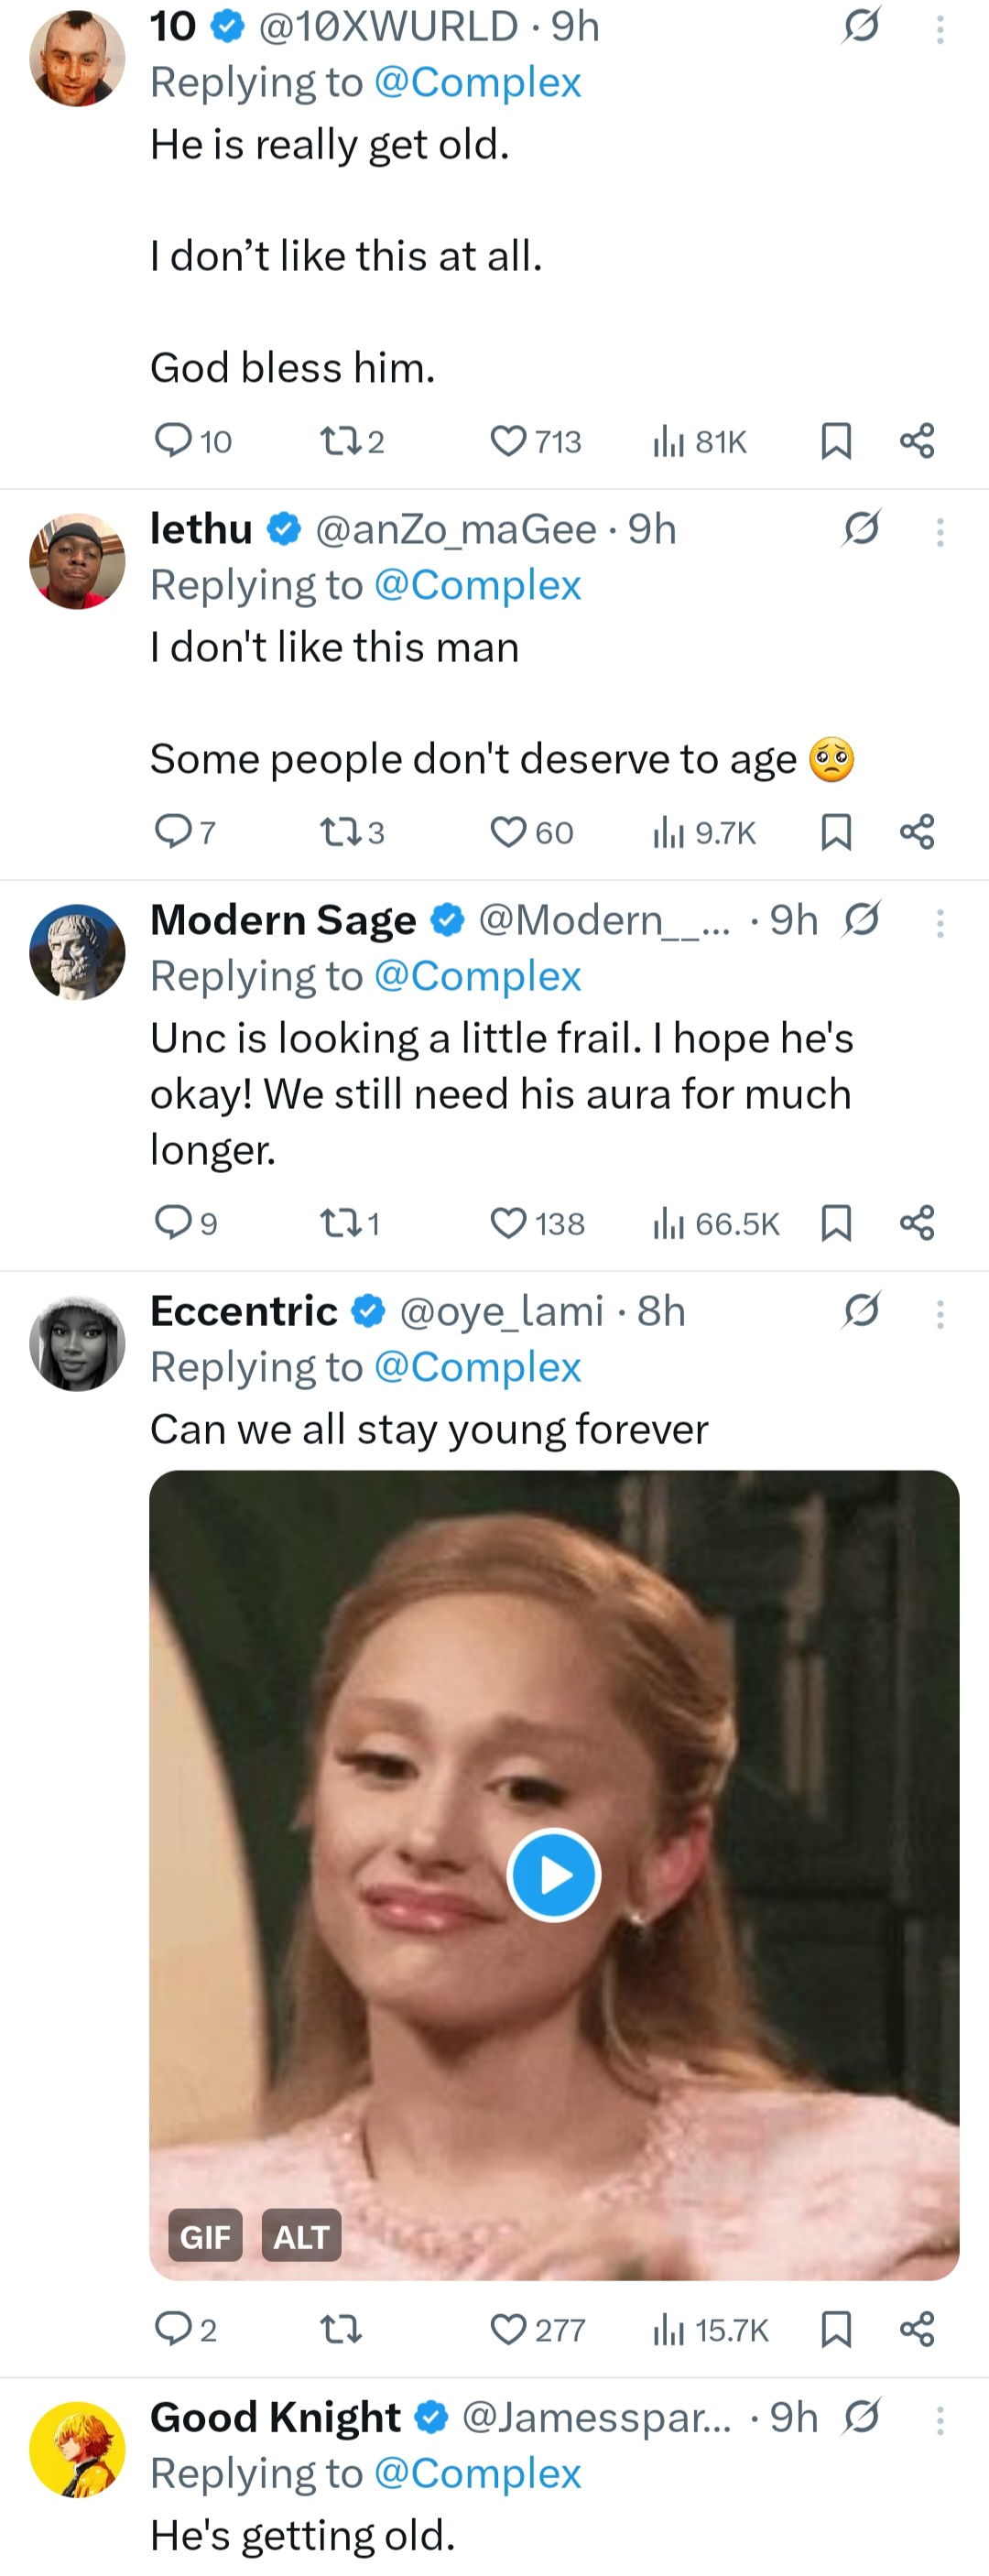Image resolution: width=989 pixels, height=2576 pixels.
Task: Bookmark the 10XWURLD reply
Action: coord(836,441)
